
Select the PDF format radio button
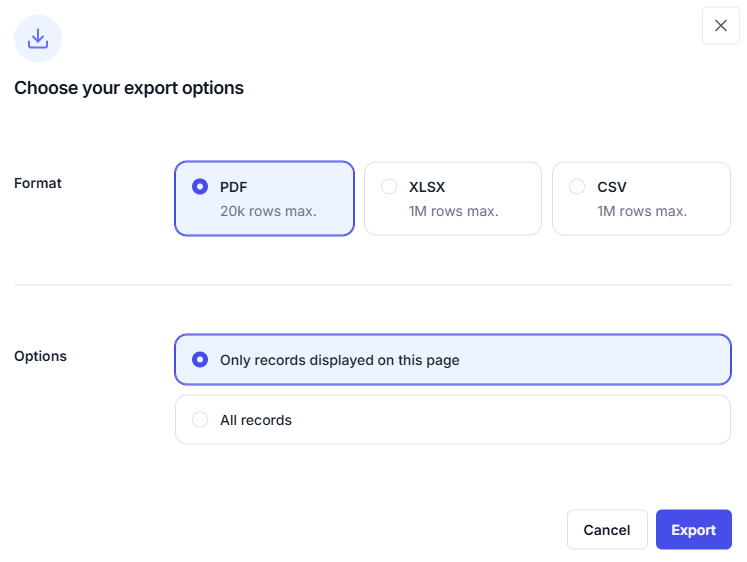point(200,186)
